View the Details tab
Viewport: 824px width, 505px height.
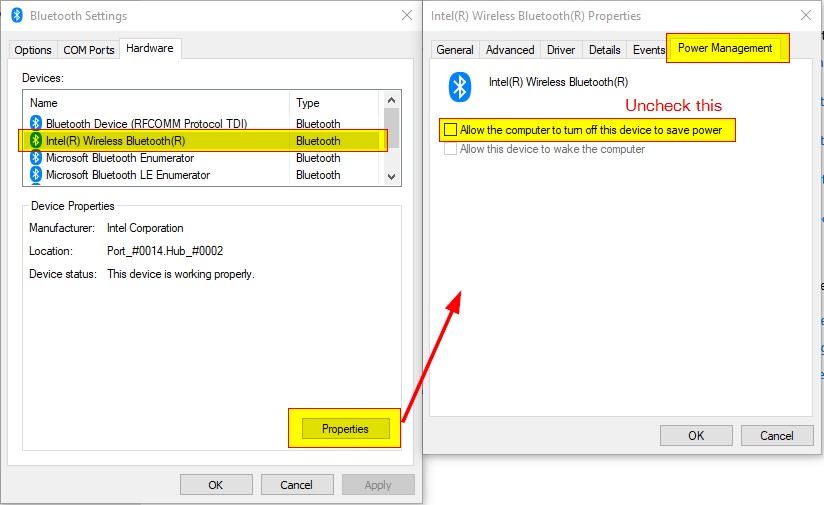[x=604, y=50]
